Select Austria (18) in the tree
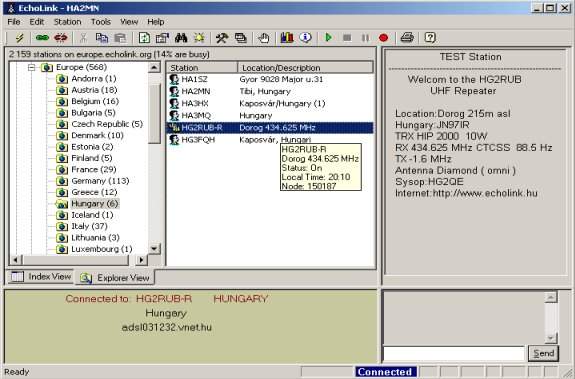575x379 pixels. (x=94, y=90)
